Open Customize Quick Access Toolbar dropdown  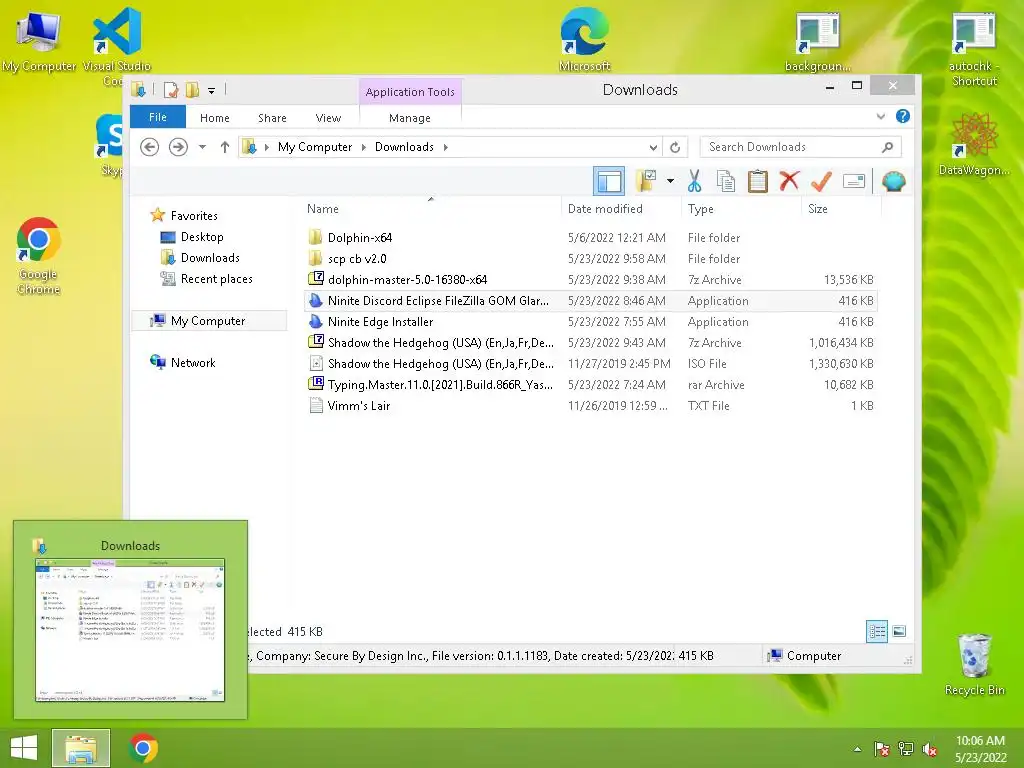pos(212,91)
